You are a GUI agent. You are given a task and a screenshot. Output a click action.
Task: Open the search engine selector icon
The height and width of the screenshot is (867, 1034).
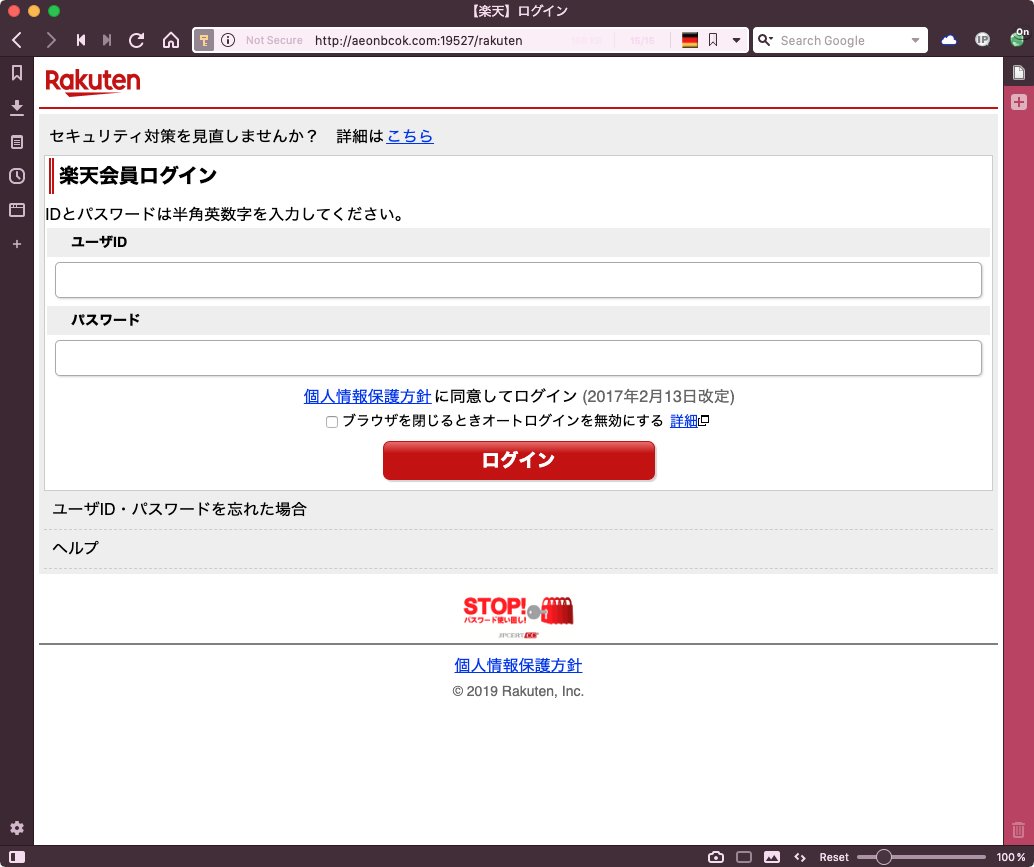coord(765,40)
